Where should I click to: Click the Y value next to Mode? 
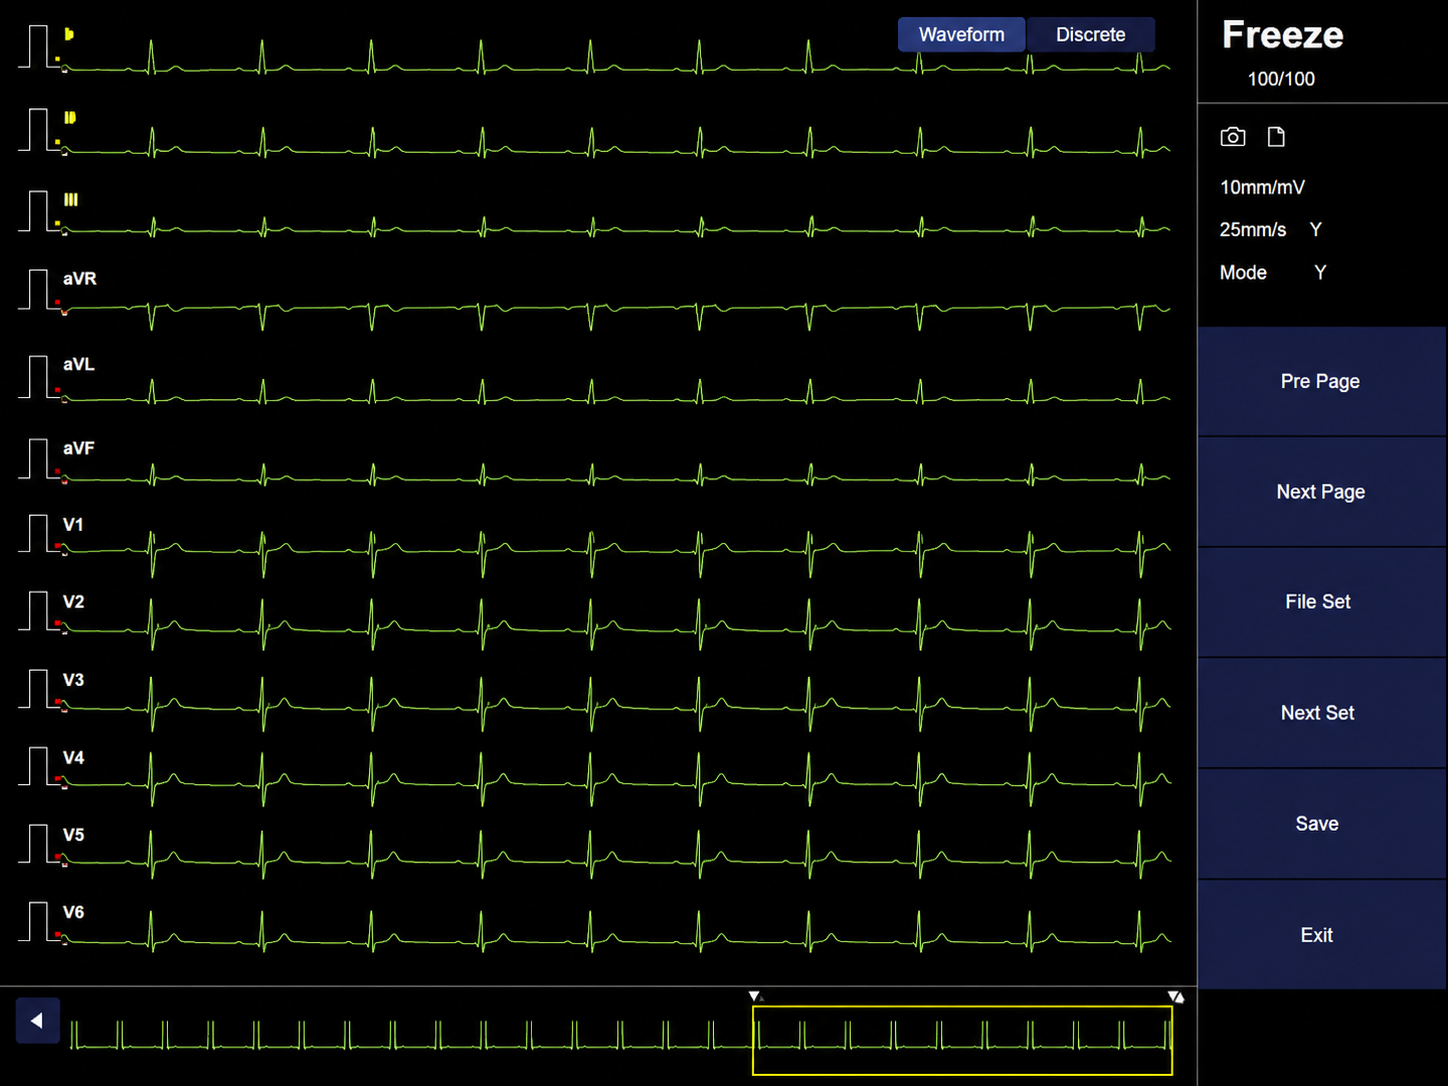pos(1320,273)
